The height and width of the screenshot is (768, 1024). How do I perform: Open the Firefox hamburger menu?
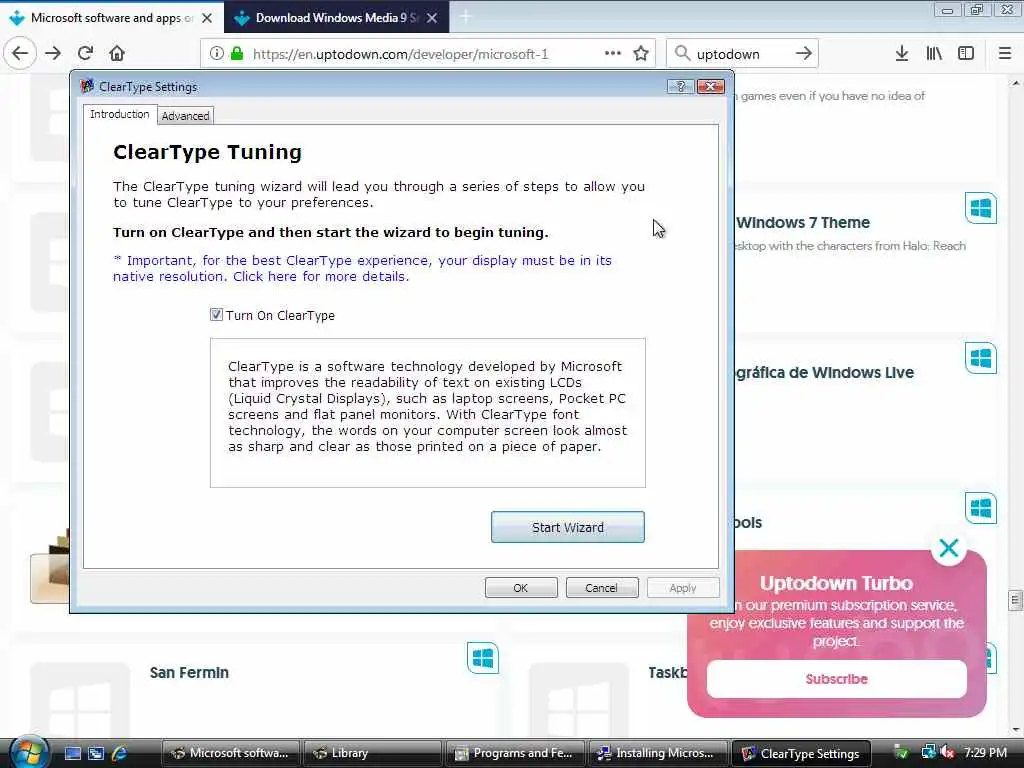(x=1005, y=54)
